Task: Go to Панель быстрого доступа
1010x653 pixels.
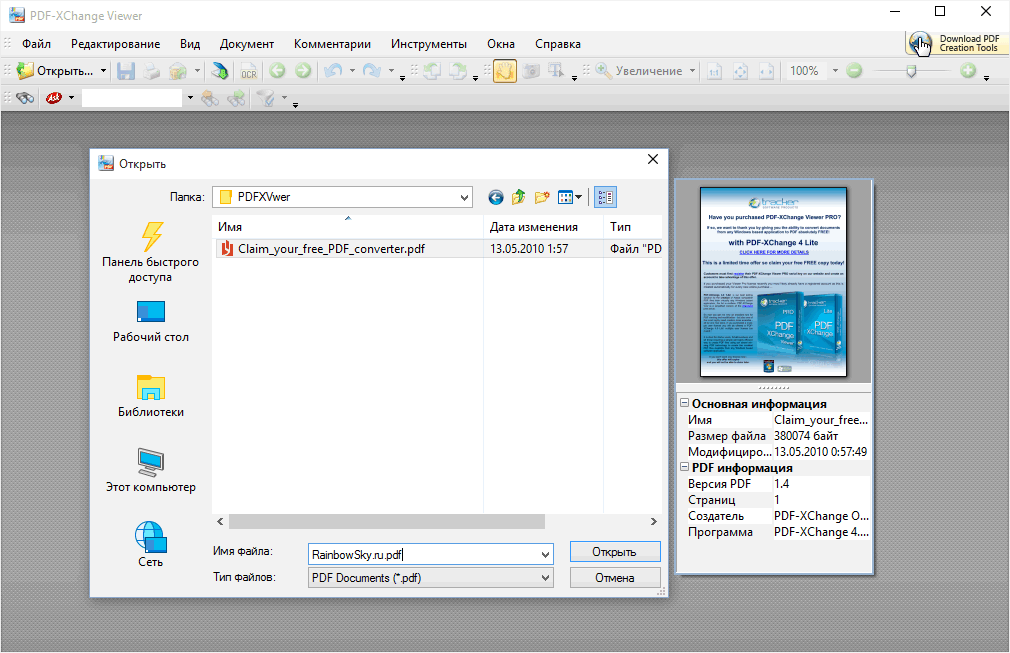Action: pos(150,252)
